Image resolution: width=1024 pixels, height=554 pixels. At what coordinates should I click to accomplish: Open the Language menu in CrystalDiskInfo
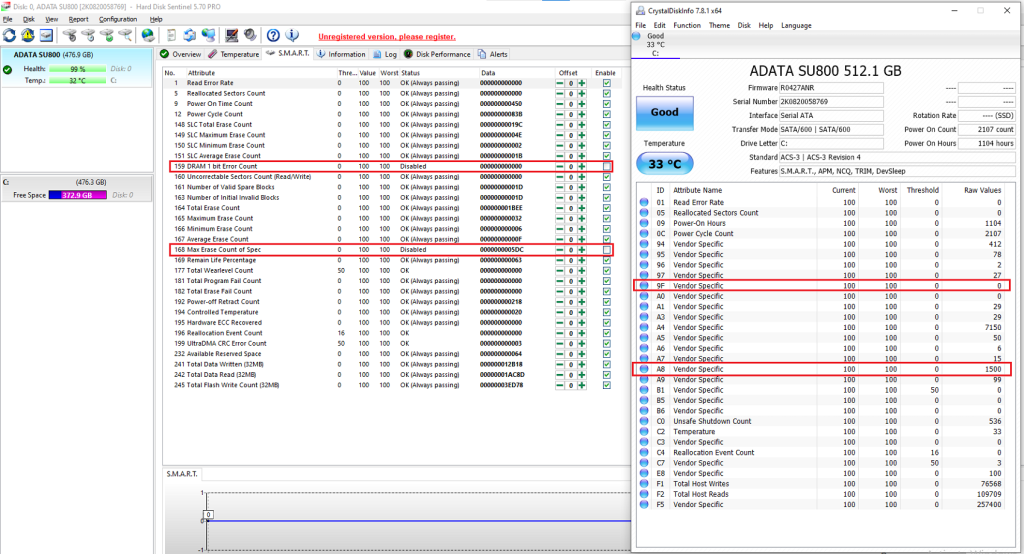coord(796,25)
